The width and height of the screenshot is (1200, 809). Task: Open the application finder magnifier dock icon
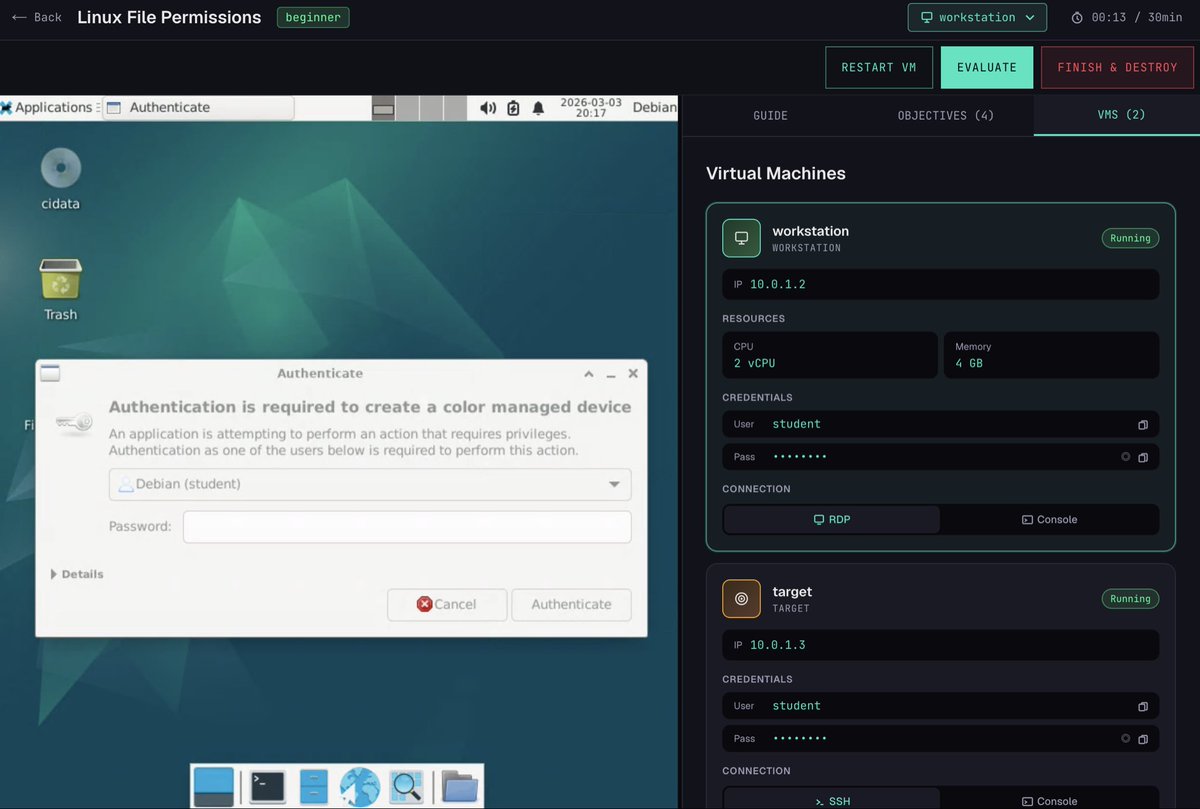tap(407, 787)
